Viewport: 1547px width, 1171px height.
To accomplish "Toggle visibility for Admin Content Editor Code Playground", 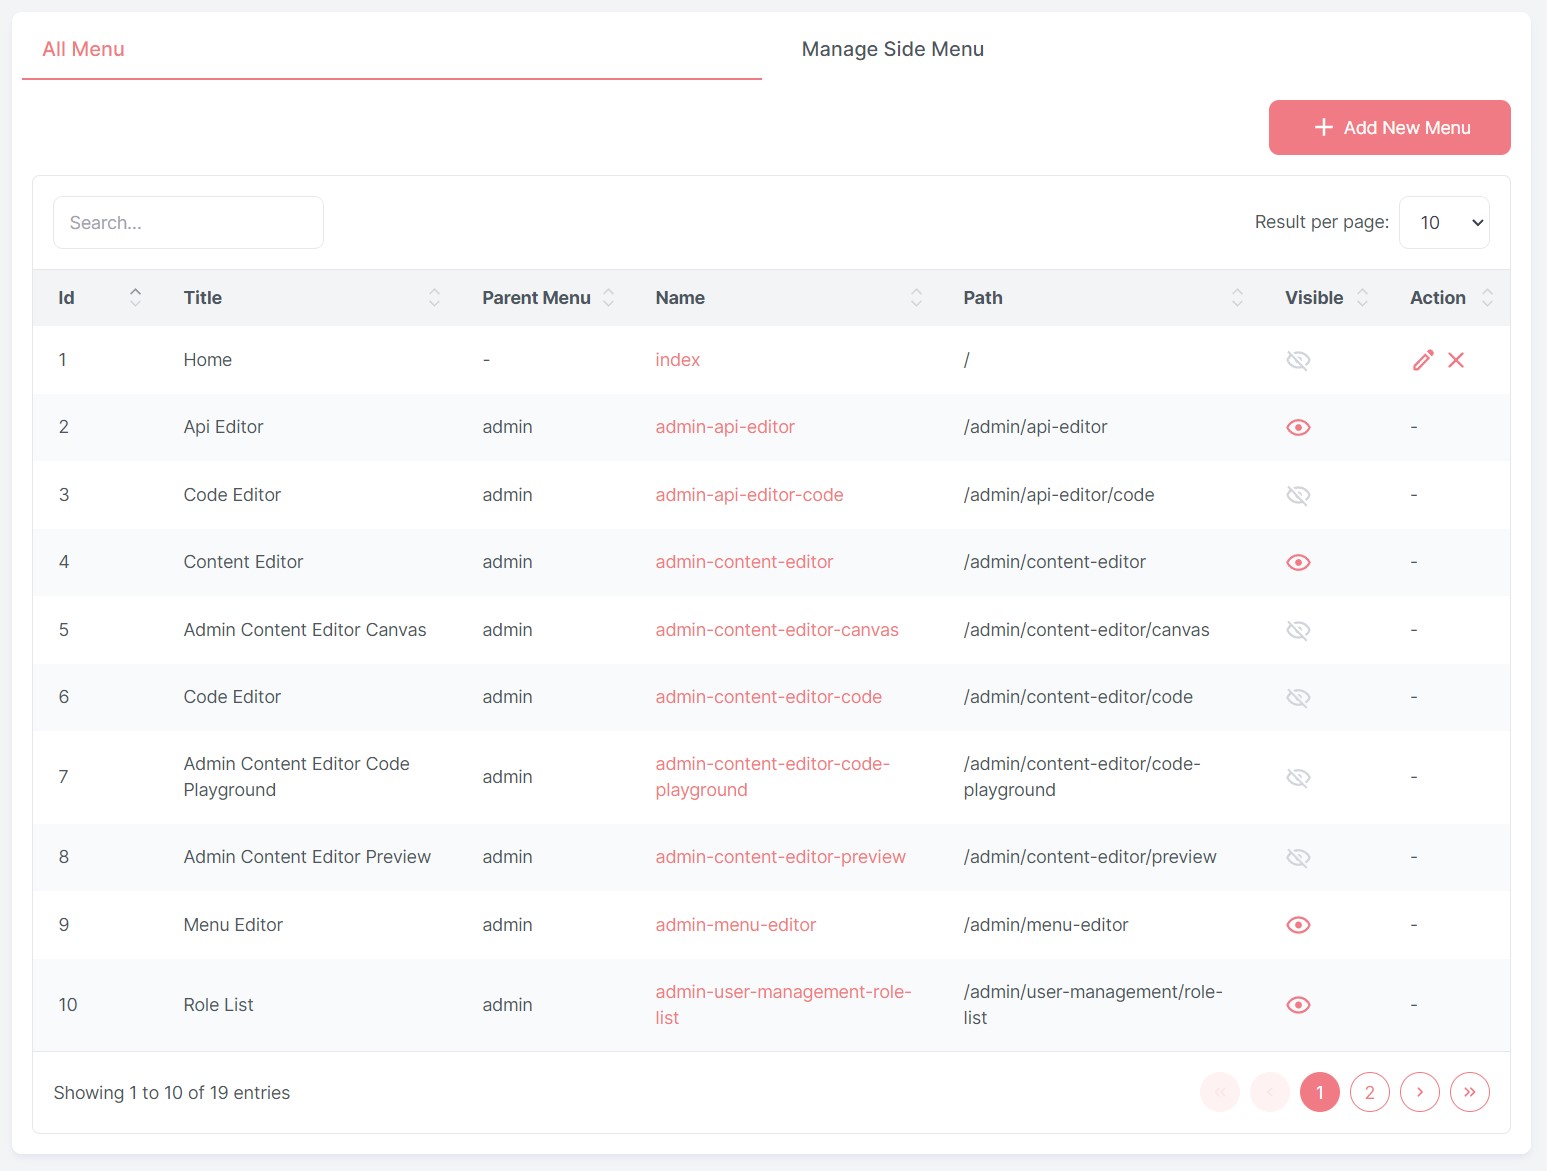I will pyautogui.click(x=1298, y=777).
